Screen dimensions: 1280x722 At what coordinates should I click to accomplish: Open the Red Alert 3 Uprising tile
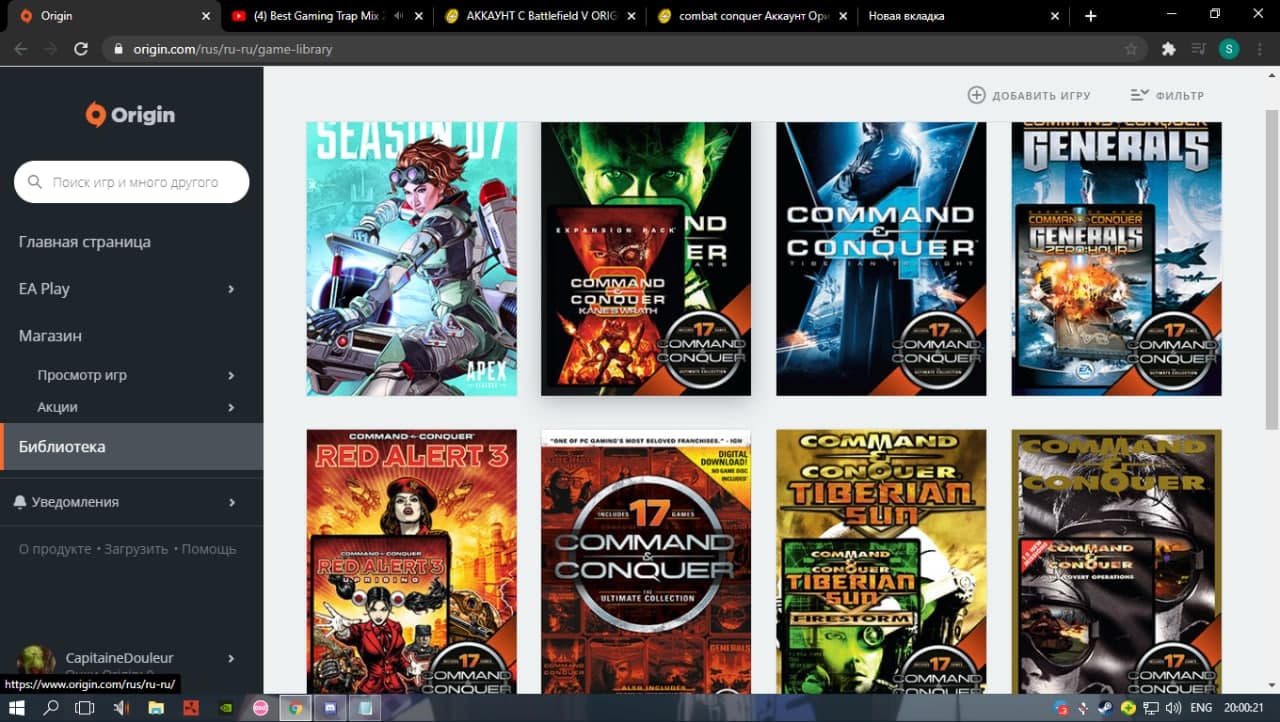point(412,562)
